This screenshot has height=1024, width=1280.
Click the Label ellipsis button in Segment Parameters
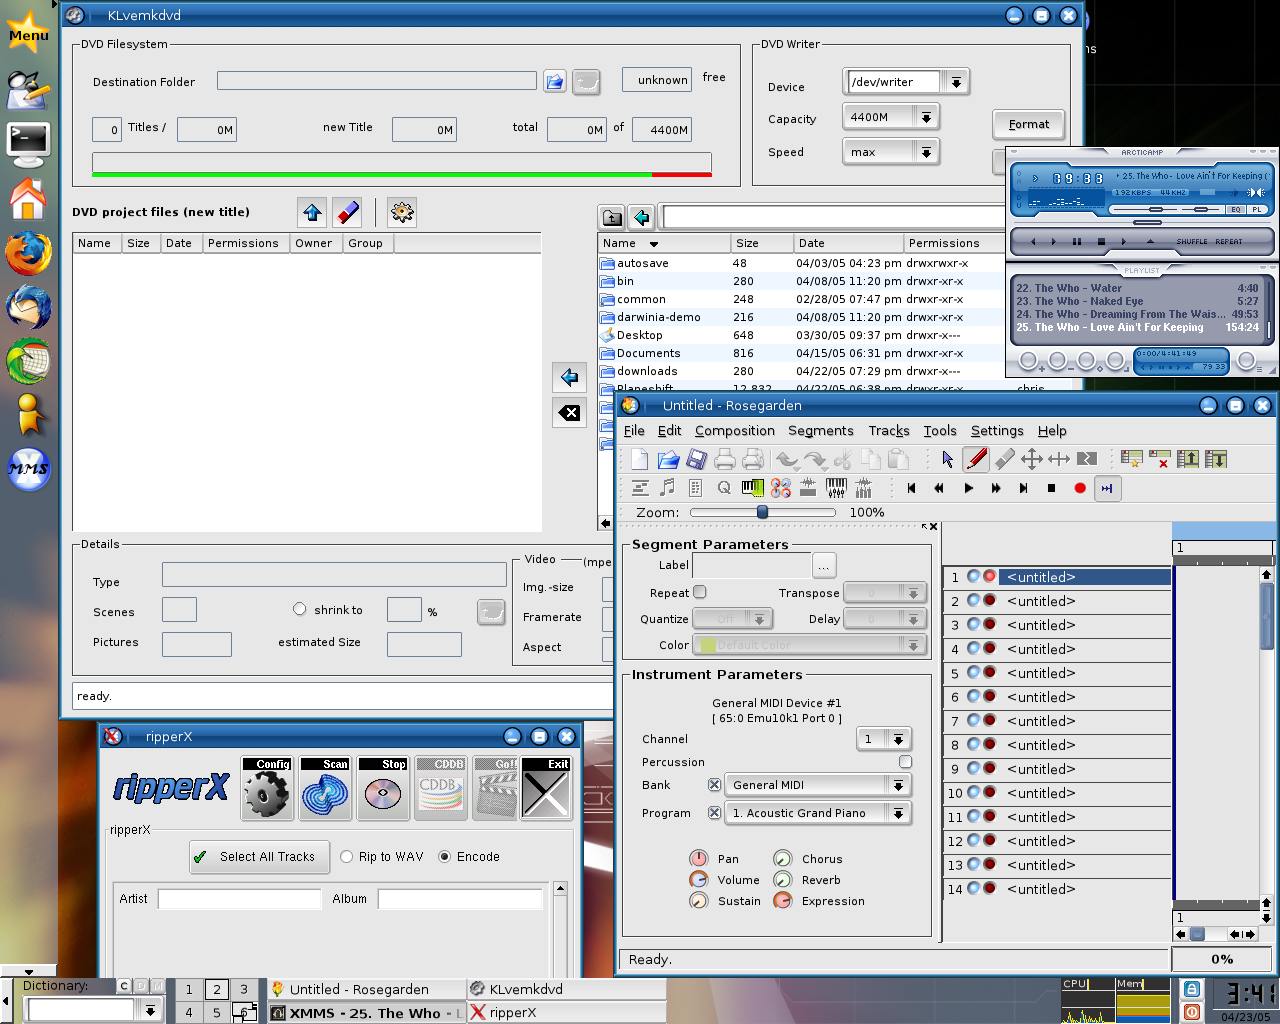824,566
